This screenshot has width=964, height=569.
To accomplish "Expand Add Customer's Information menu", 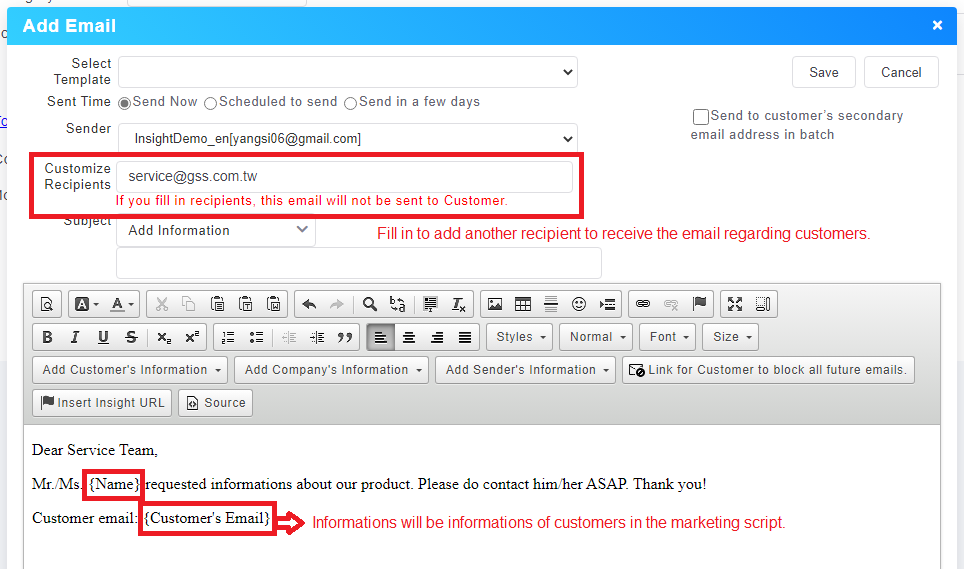I will [x=130, y=370].
